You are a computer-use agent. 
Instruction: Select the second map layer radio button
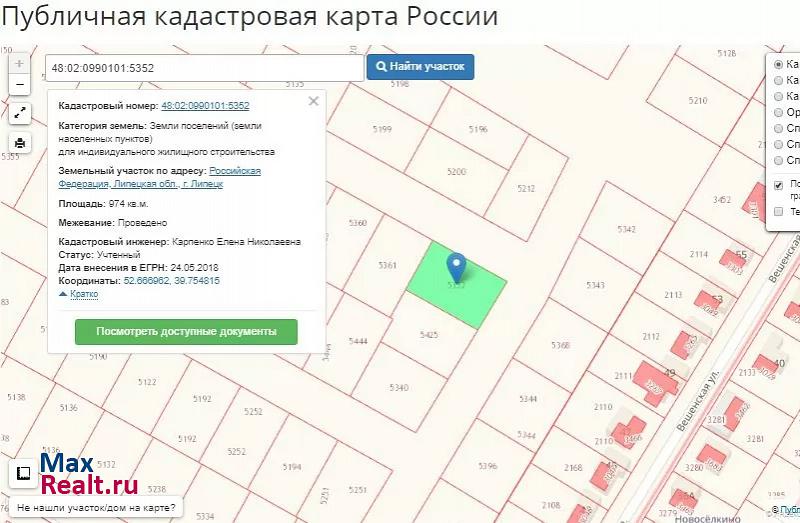pos(779,80)
